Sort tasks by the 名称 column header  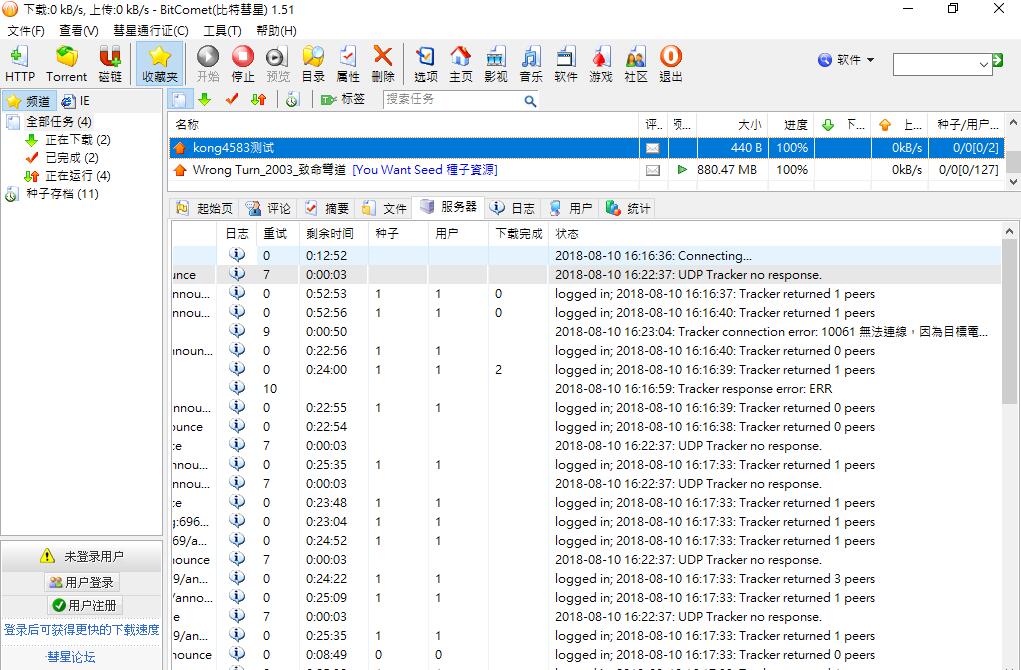coord(404,124)
